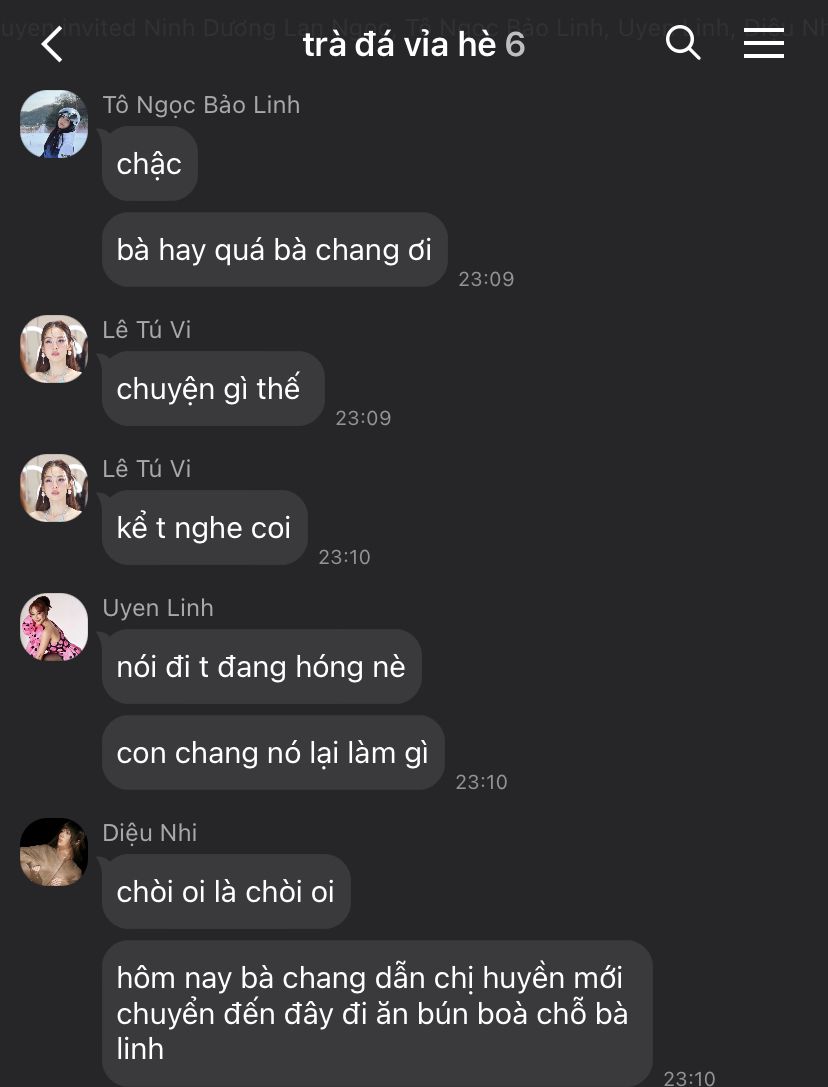Select the 'chòi oi là chòi oi' message
828x1087 pixels.
[x=225, y=892]
